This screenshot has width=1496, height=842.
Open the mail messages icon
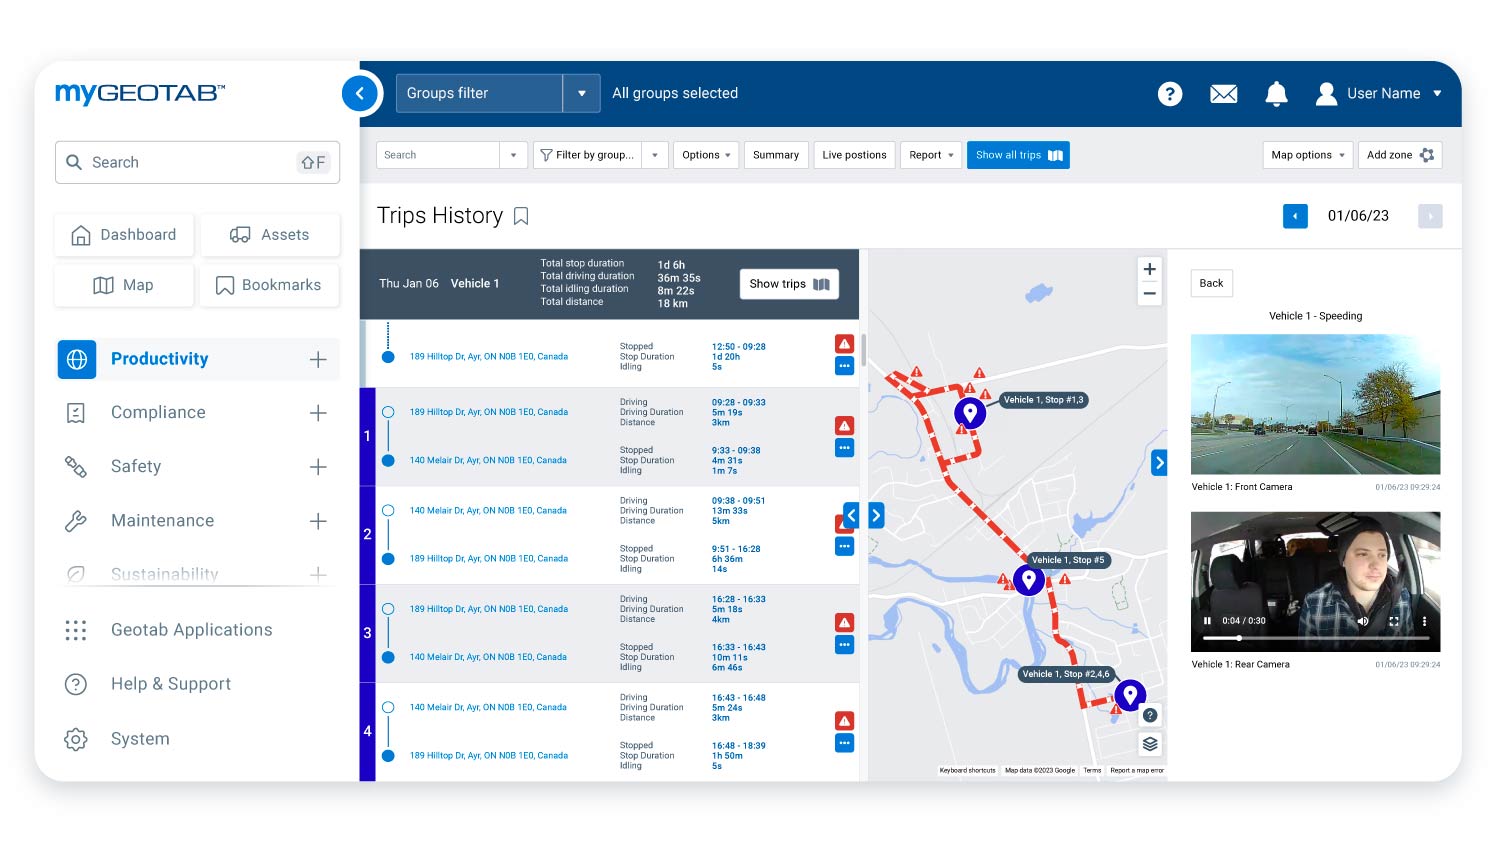click(1223, 94)
